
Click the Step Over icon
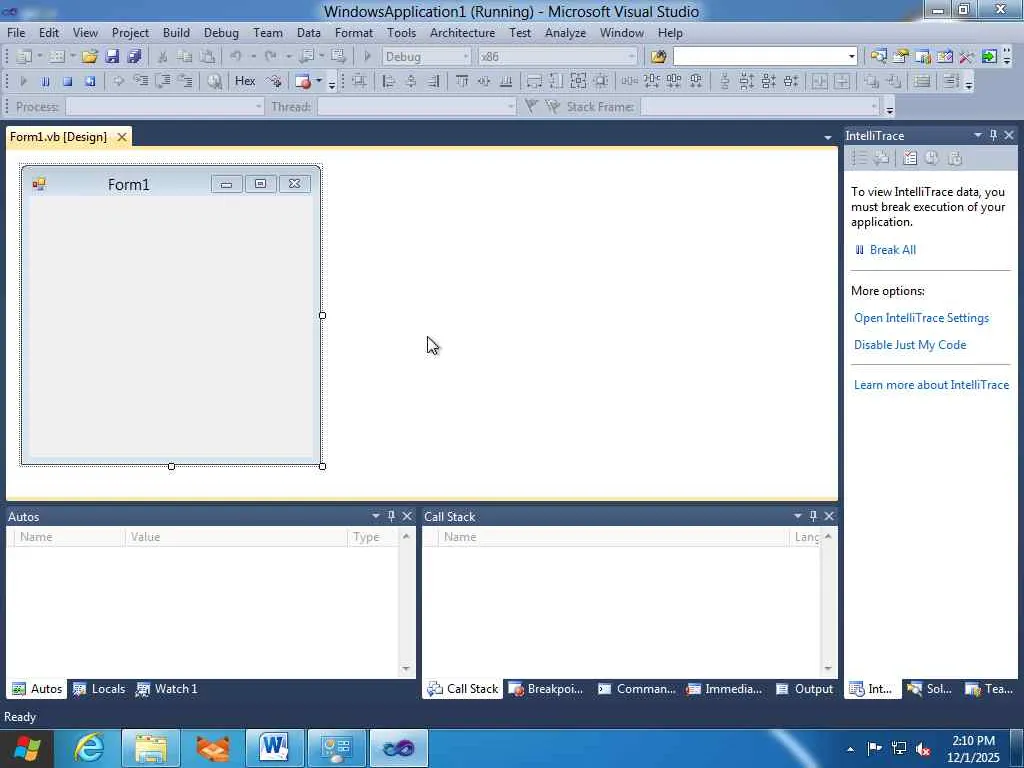pos(163,82)
